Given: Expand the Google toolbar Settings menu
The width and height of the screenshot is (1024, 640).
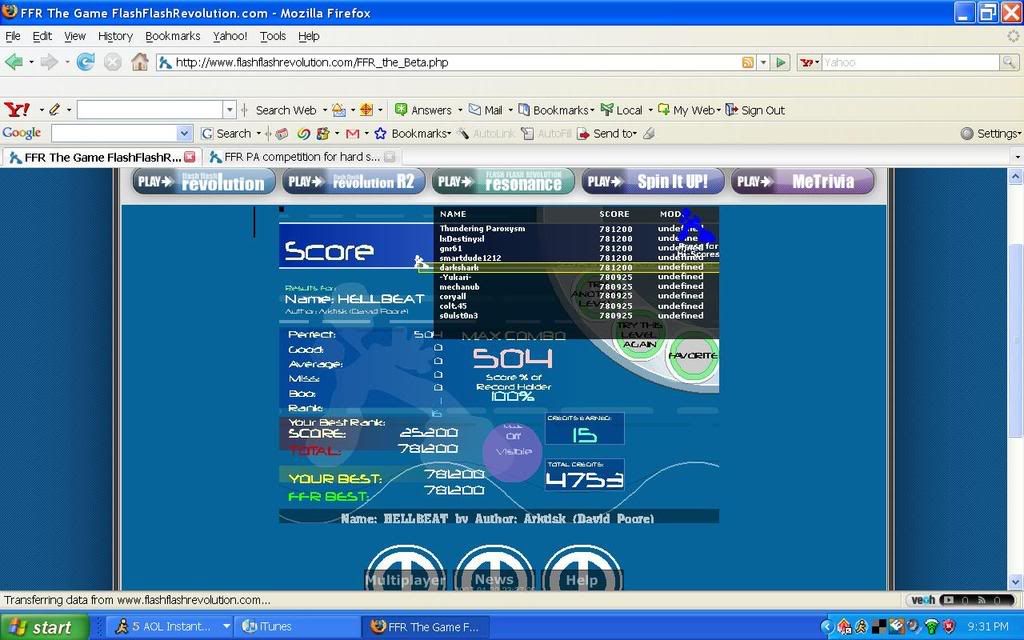Looking at the screenshot, I should pyautogui.click(x=991, y=133).
